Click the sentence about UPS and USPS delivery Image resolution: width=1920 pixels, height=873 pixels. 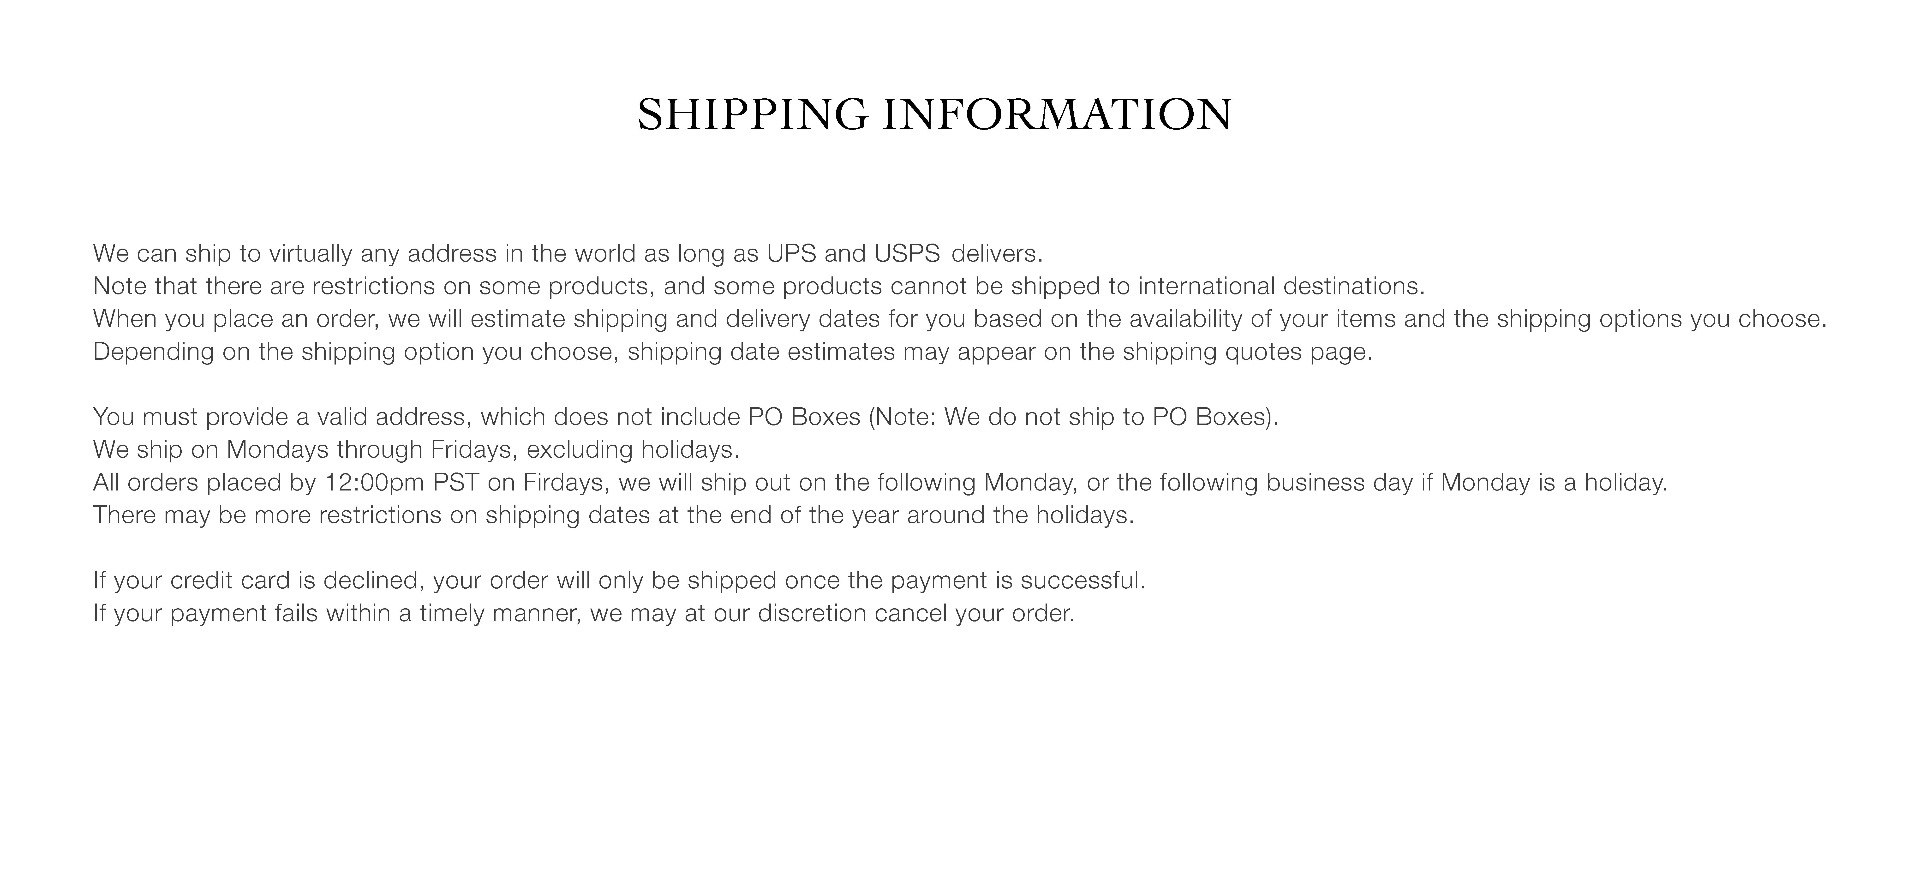(x=568, y=254)
